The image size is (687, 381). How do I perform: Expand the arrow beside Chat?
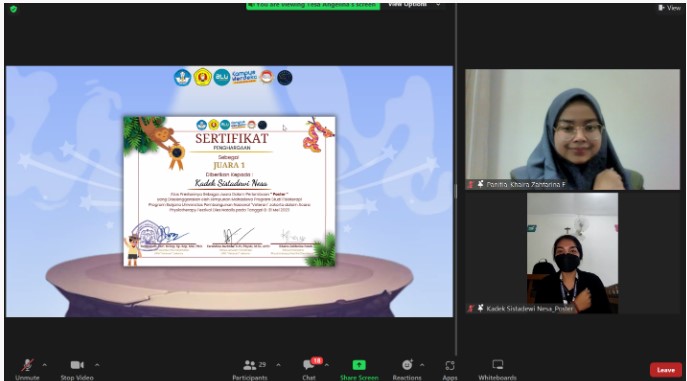click(326, 365)
